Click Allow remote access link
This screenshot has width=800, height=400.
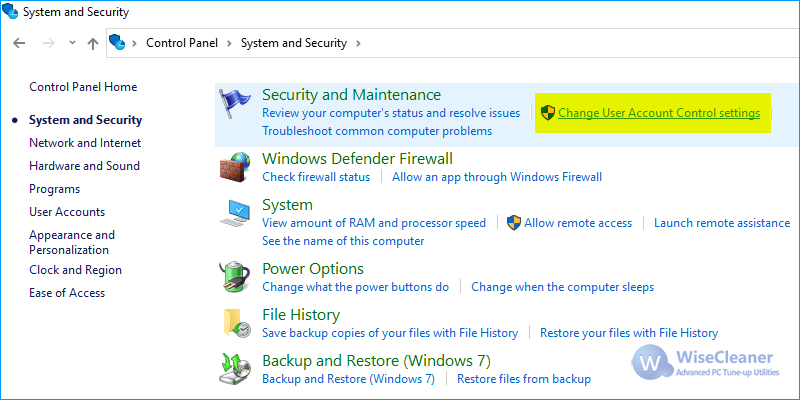[578, 223]
